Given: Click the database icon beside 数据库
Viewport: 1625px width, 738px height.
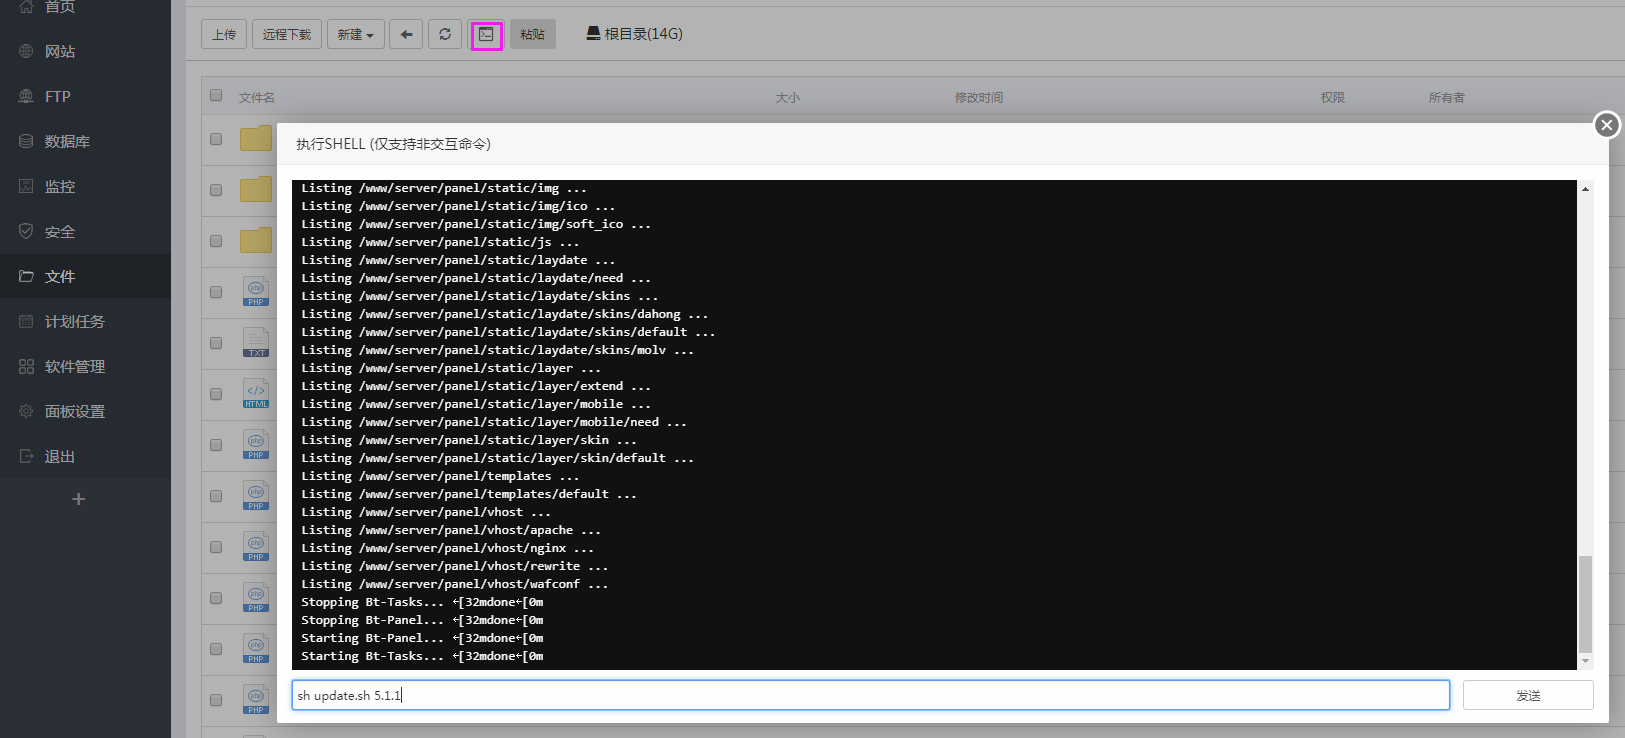Looking at the screenshot, I should 26,141.
